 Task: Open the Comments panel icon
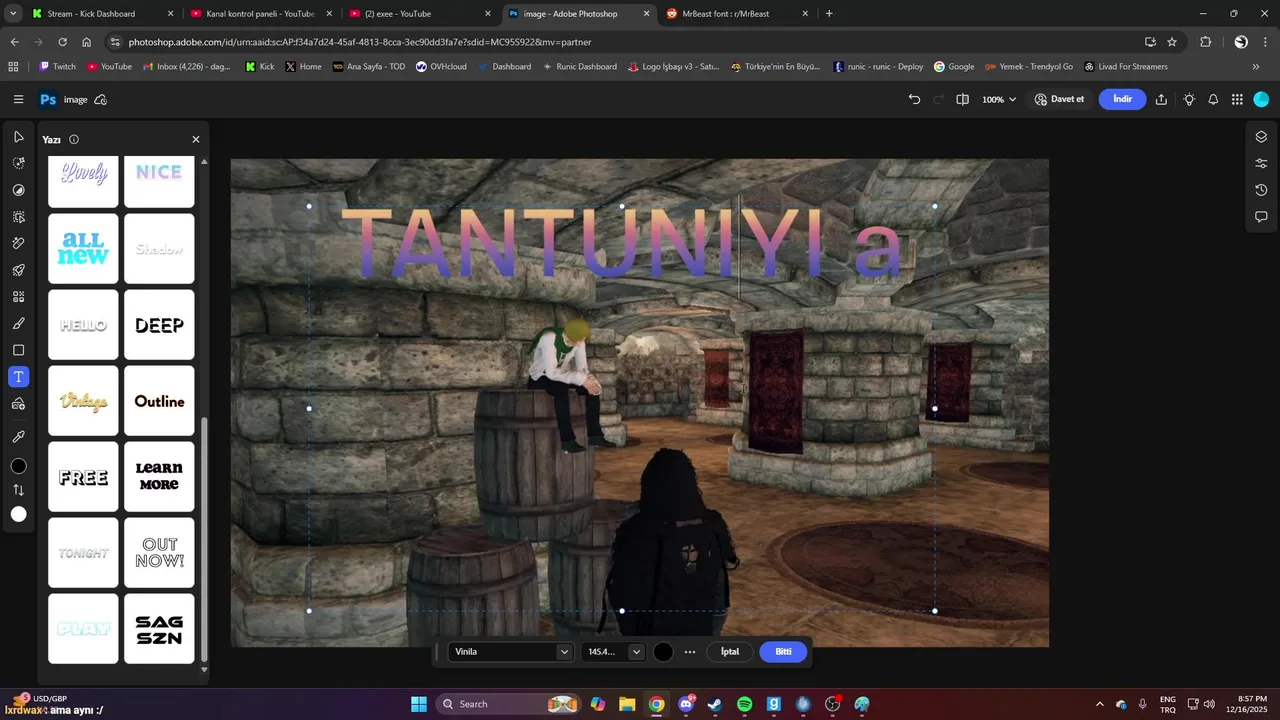click(x=1261, y=217)
